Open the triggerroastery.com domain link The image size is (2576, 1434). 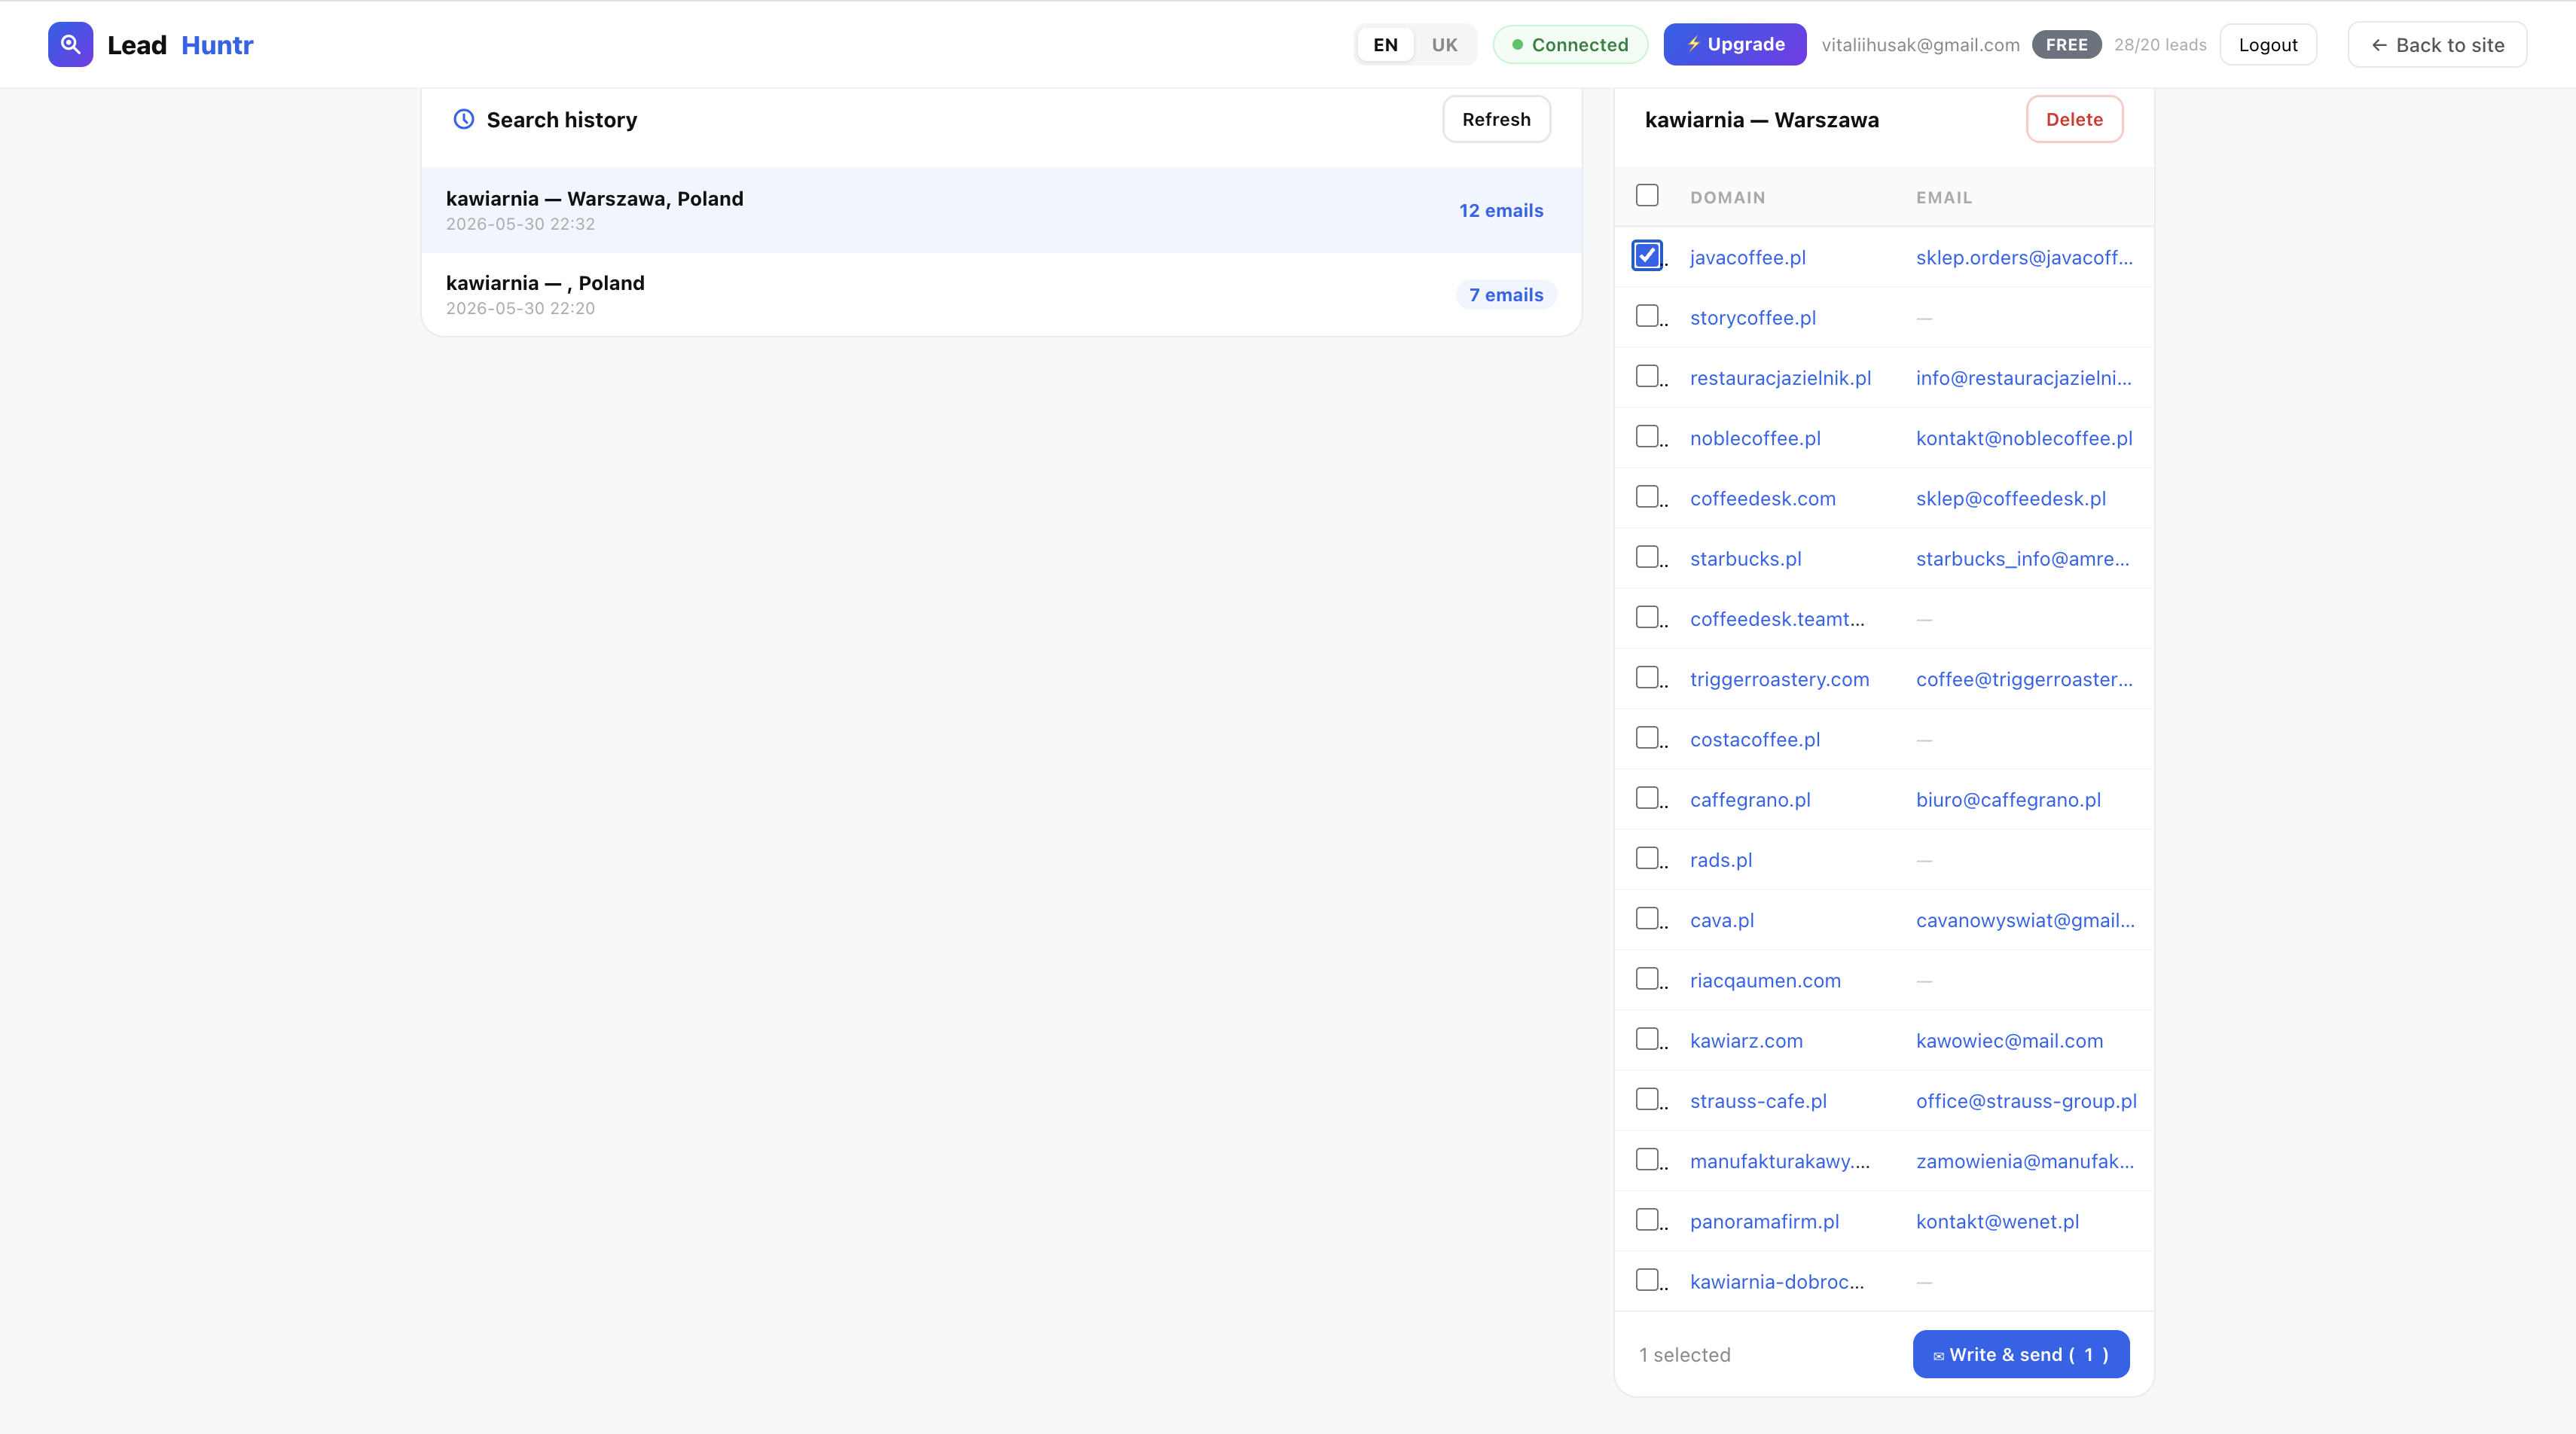click(x=1779, y=679)
